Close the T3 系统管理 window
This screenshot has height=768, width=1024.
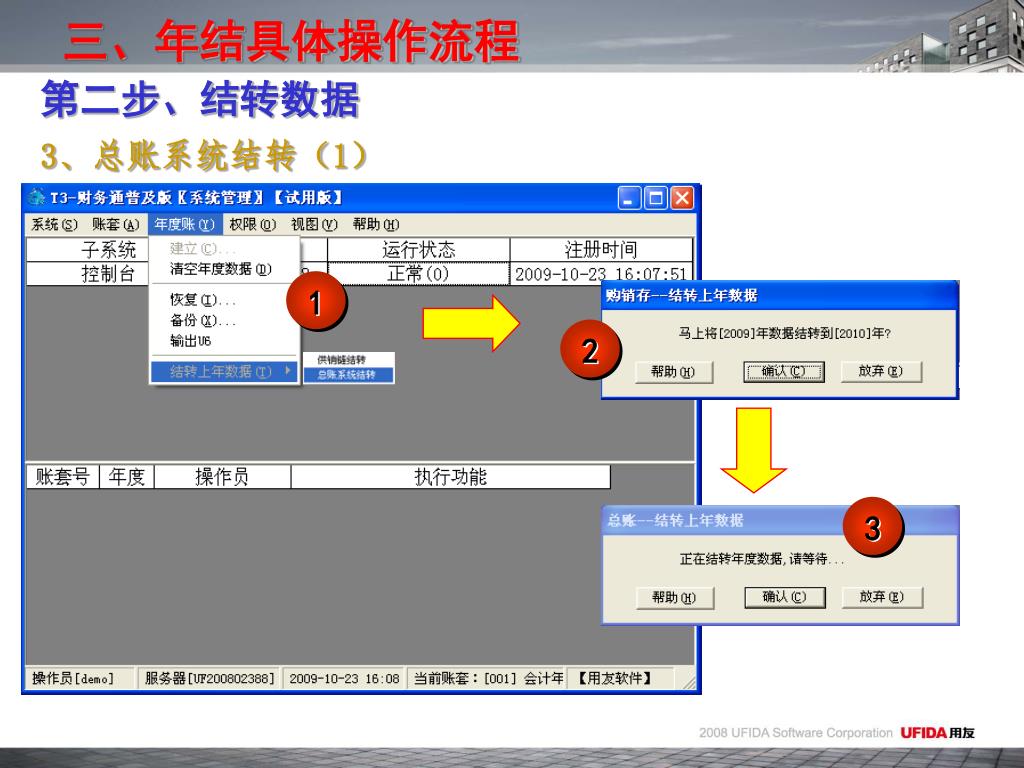(682, 198)
